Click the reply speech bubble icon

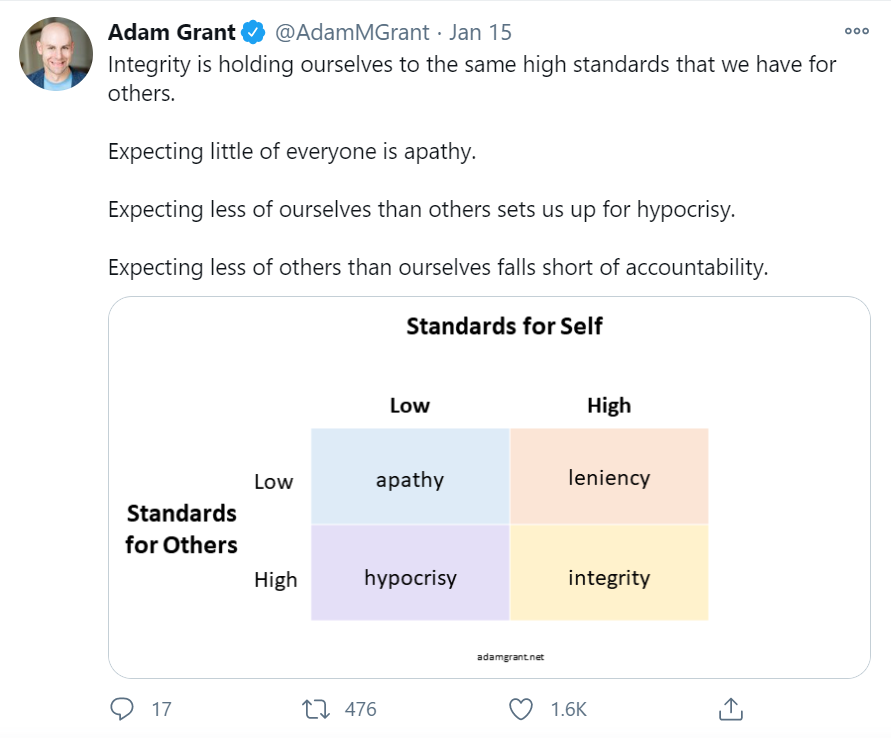[x=122, y=709]
